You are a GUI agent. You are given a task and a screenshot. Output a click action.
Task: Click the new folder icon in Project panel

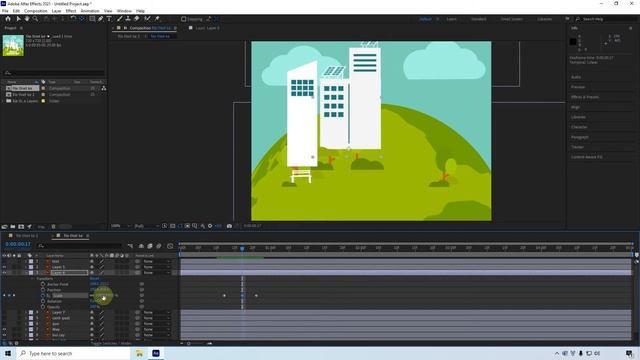[13, 227]
